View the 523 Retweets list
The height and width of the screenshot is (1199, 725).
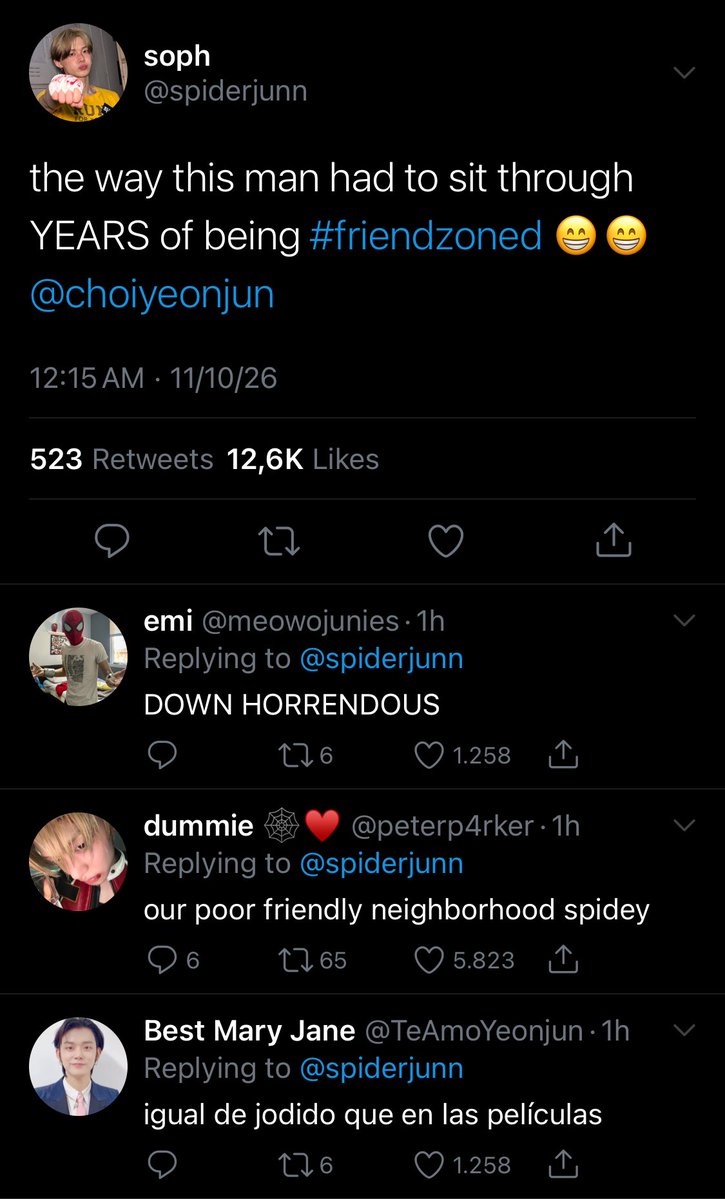tap(122, 459)
